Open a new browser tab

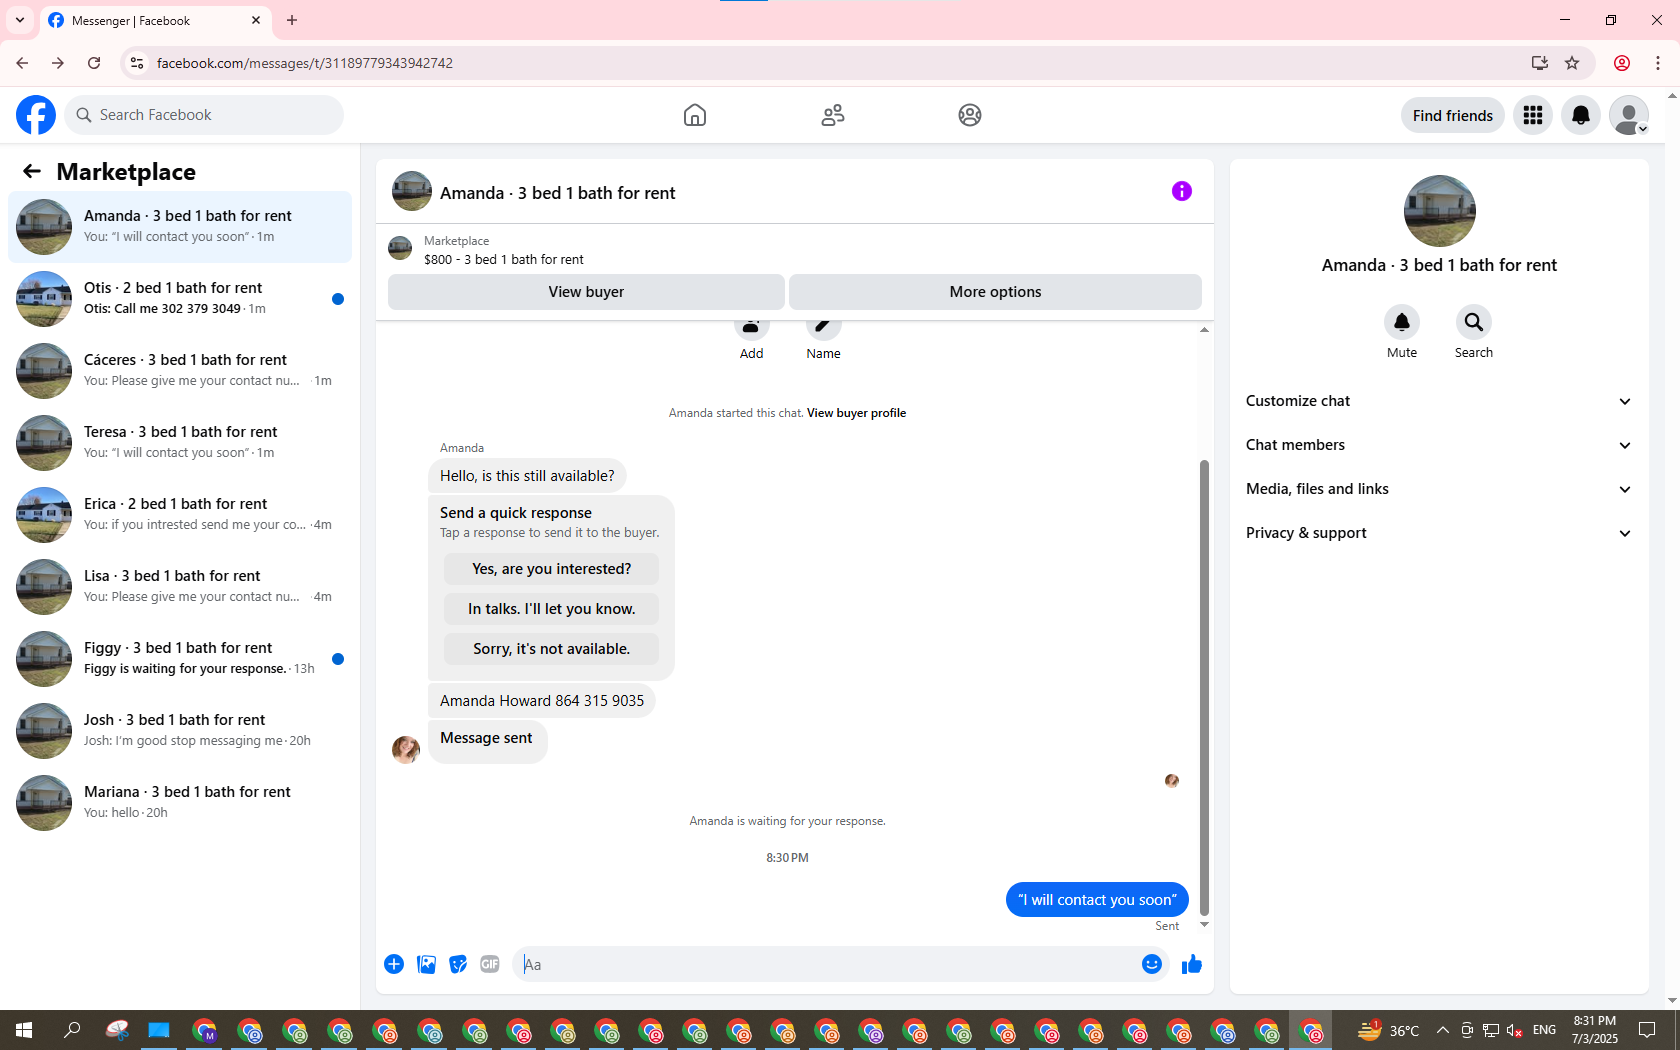tap(292, 20)
